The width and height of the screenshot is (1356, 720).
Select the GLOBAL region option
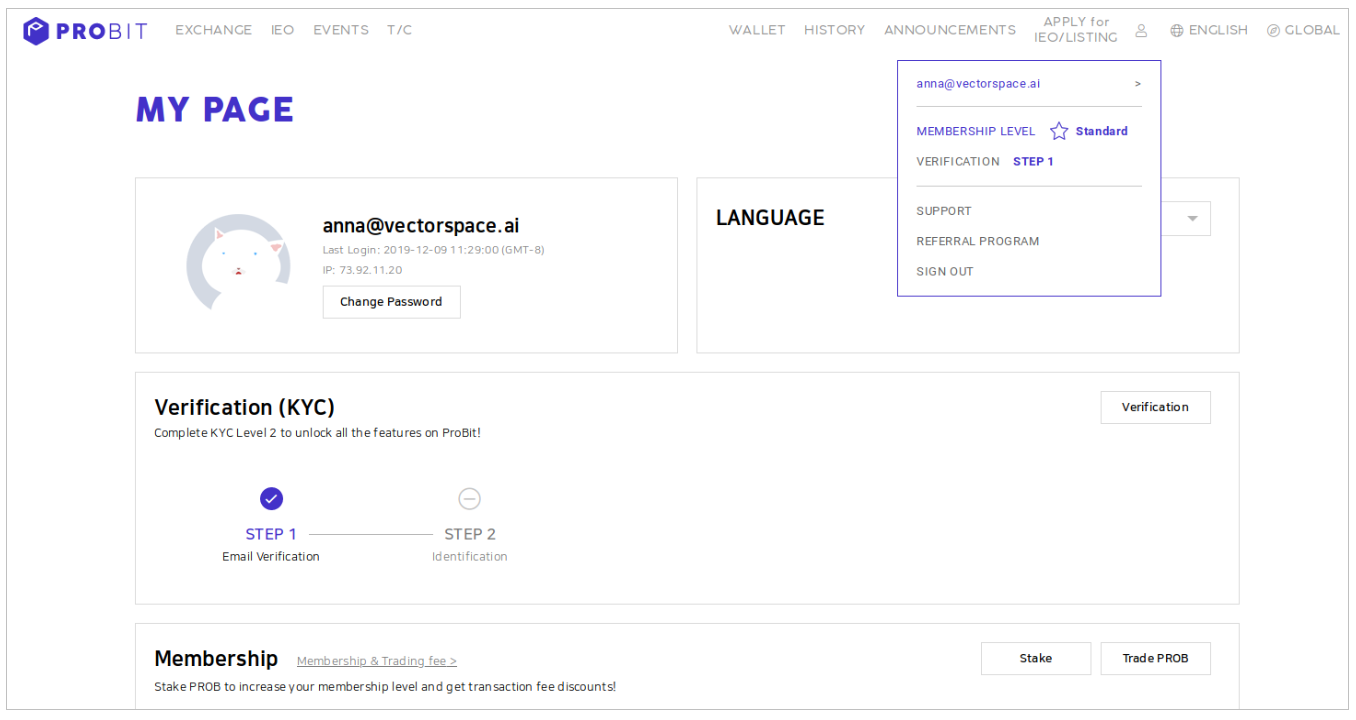point(1312,30)
